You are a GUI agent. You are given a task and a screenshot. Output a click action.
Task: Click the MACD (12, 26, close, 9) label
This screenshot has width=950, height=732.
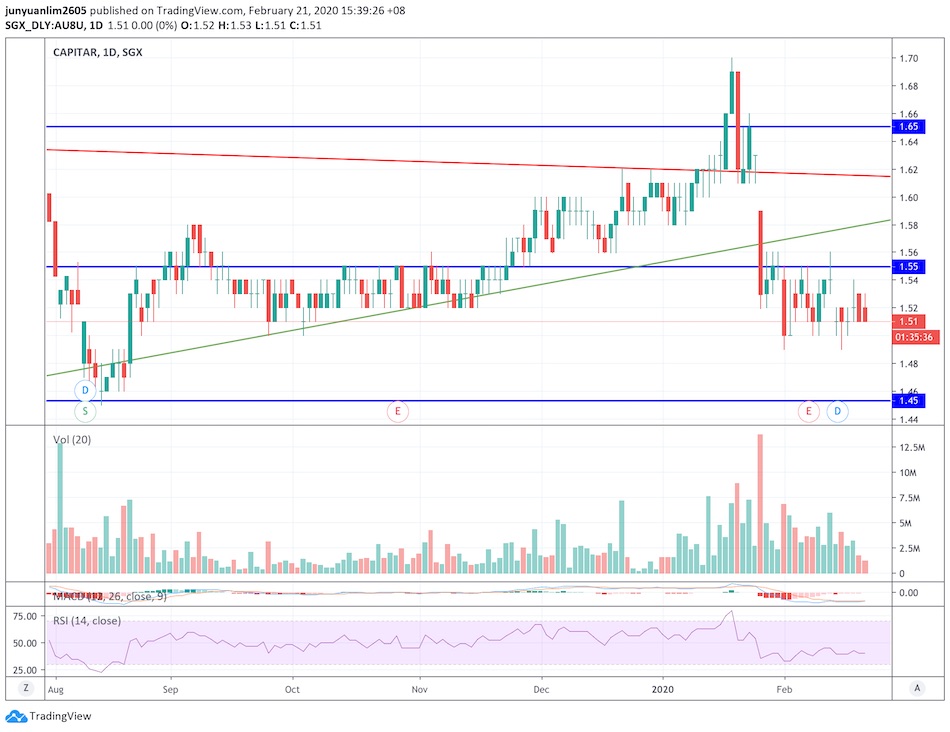click(x=110, y=596)
